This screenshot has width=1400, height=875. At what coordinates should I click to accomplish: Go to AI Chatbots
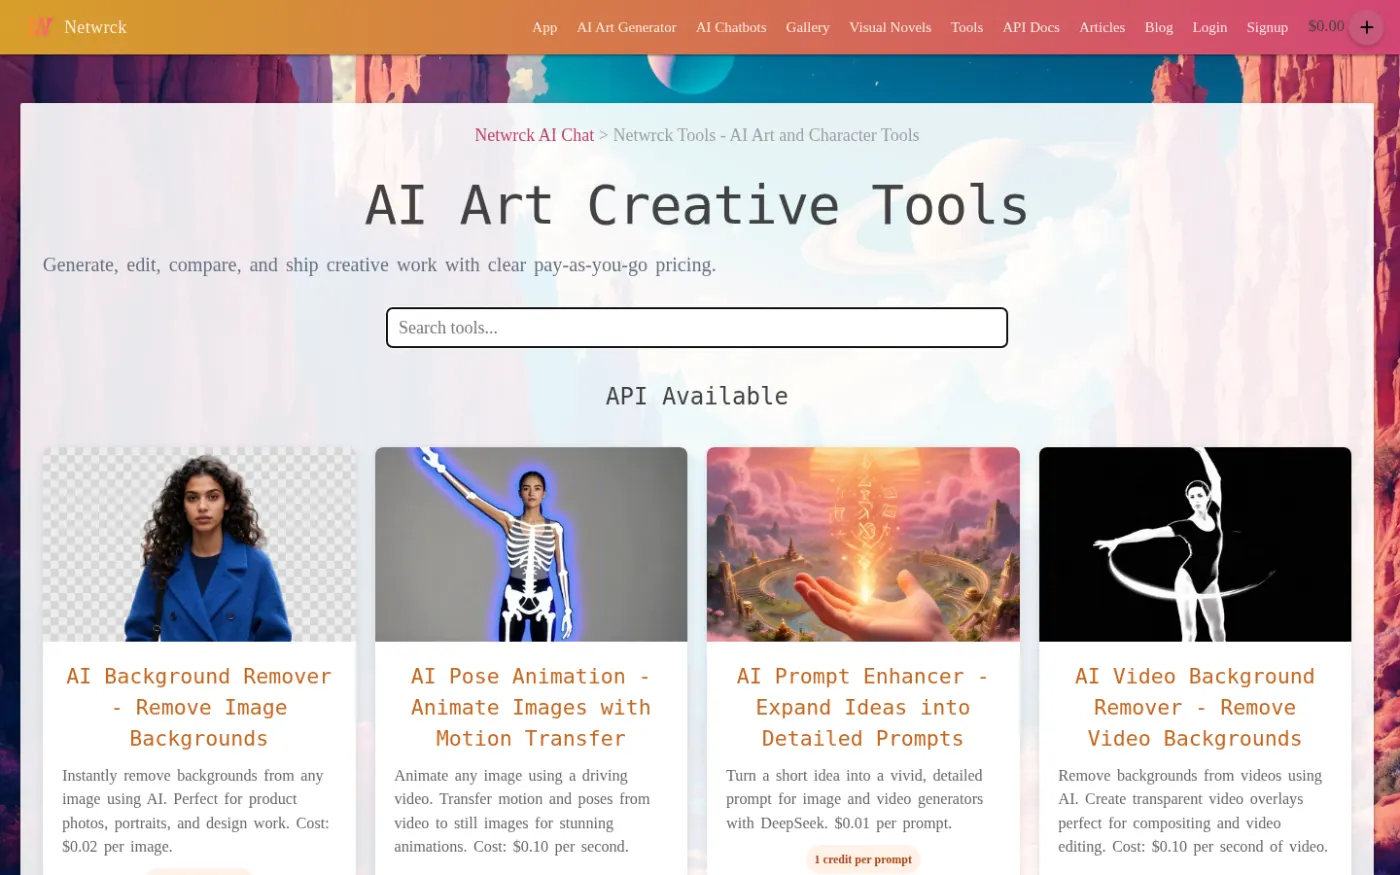click(731, 27)
